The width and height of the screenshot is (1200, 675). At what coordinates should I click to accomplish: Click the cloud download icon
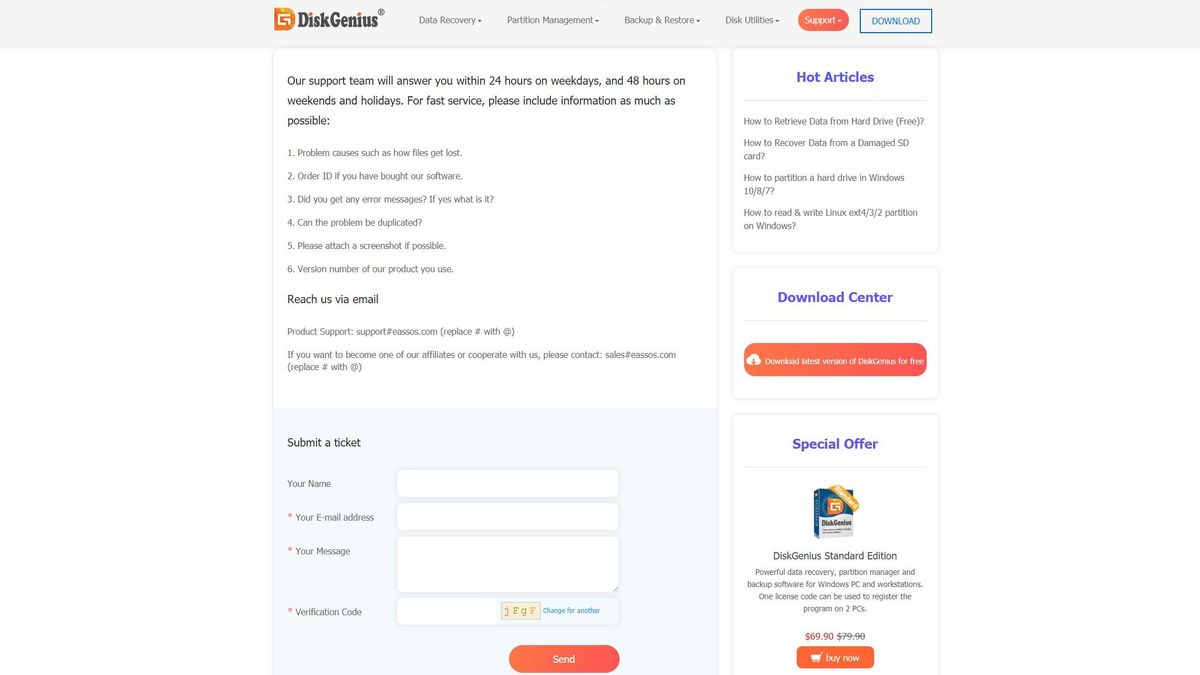pyautogui.click(x=754, y=360)
